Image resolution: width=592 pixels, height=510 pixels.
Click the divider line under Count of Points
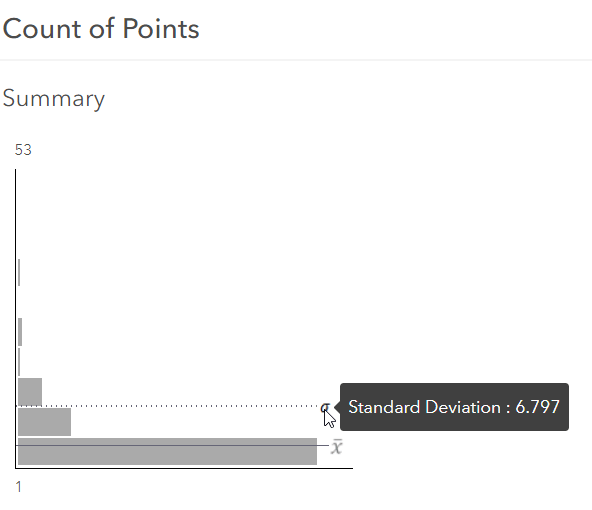[296, 60]
